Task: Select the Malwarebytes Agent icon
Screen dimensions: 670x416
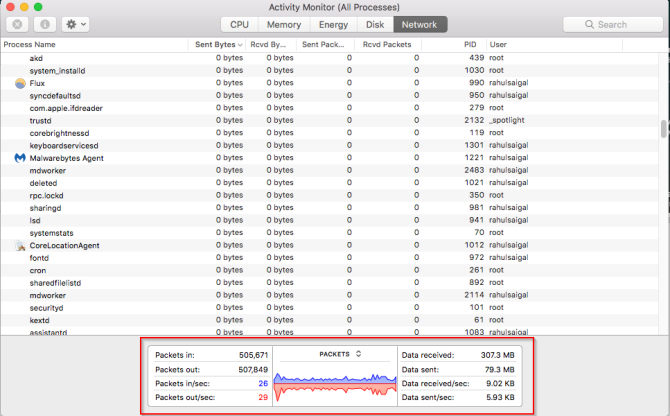Action: click(x=20, y=158)
